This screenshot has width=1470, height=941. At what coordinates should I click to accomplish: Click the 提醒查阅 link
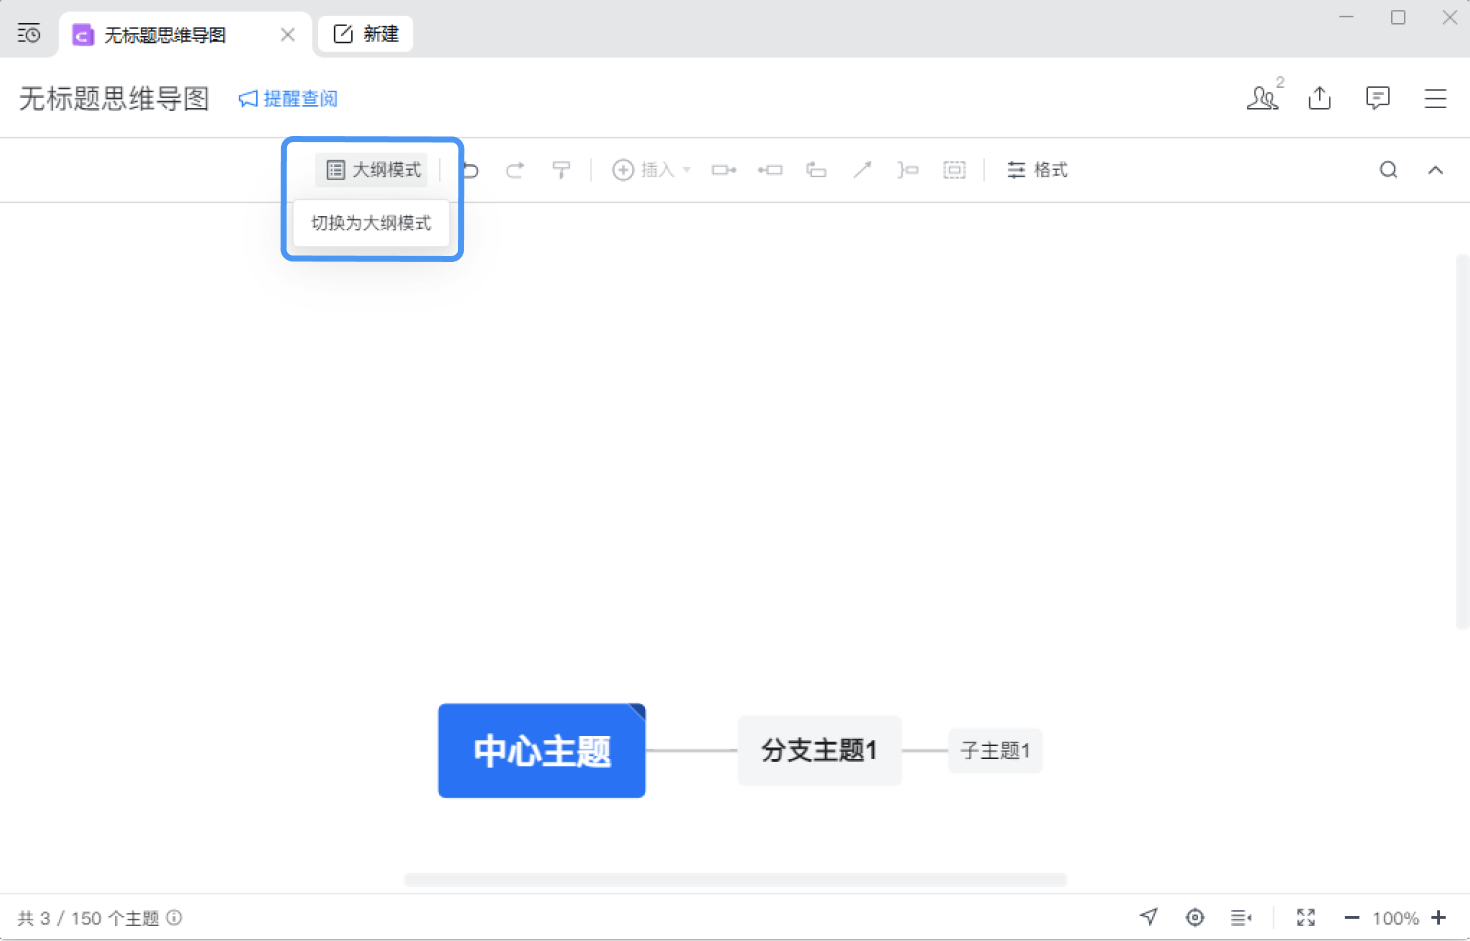(288, 99)
